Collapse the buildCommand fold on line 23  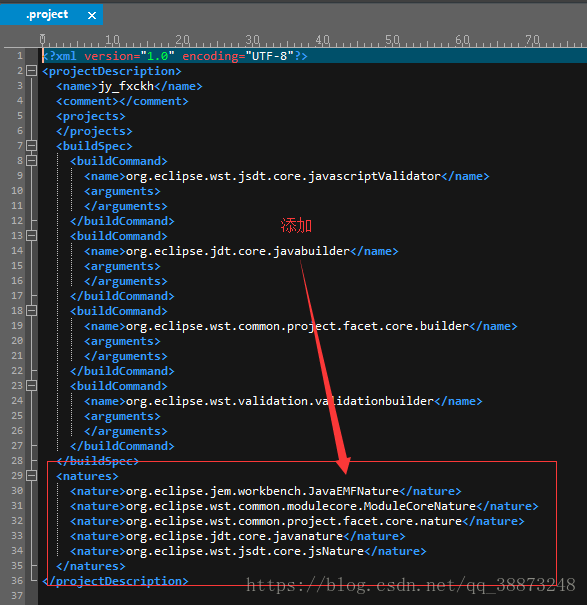coord(31,386)
